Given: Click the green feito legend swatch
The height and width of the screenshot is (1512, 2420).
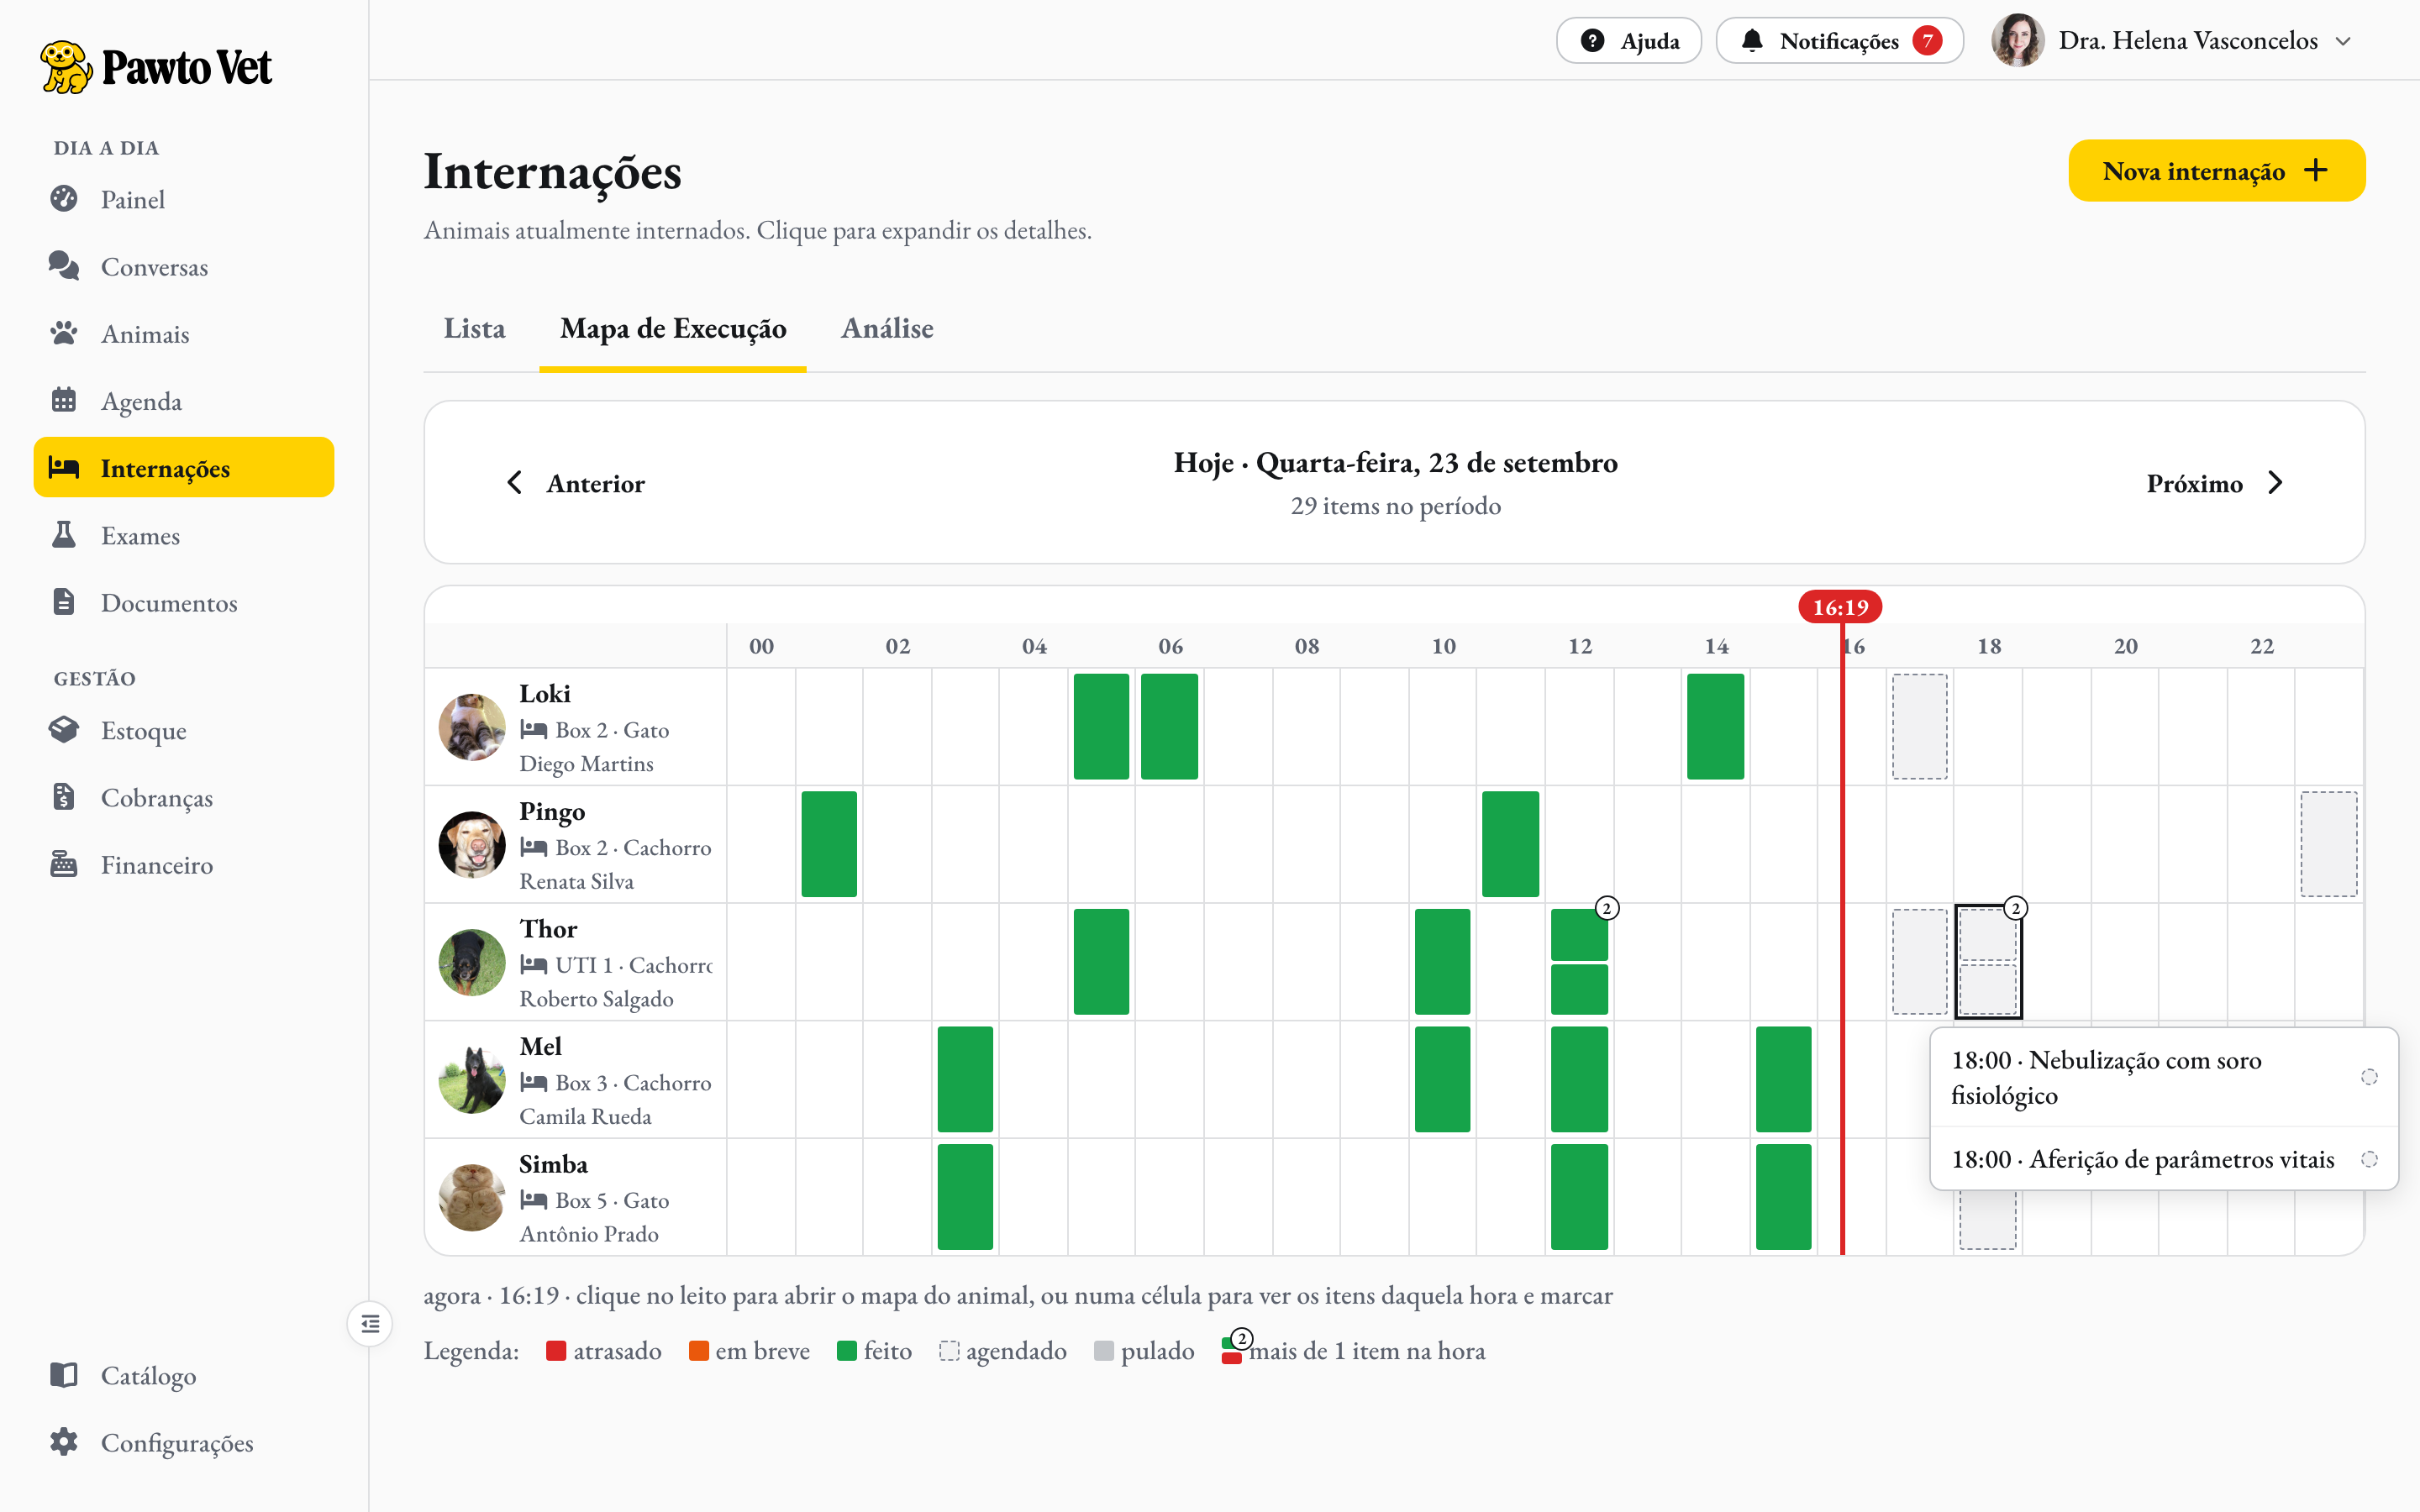Looking at the screenshot, I should tap(847, 1351).
